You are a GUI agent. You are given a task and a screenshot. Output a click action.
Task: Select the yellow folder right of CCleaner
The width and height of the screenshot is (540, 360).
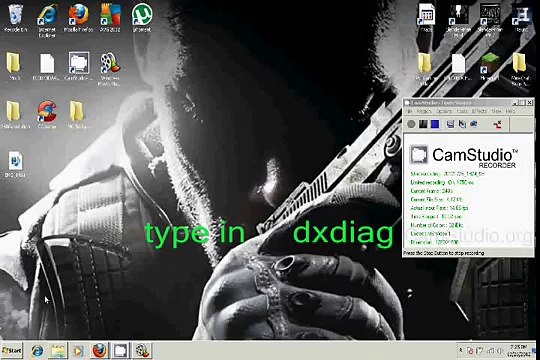[78, 114]
